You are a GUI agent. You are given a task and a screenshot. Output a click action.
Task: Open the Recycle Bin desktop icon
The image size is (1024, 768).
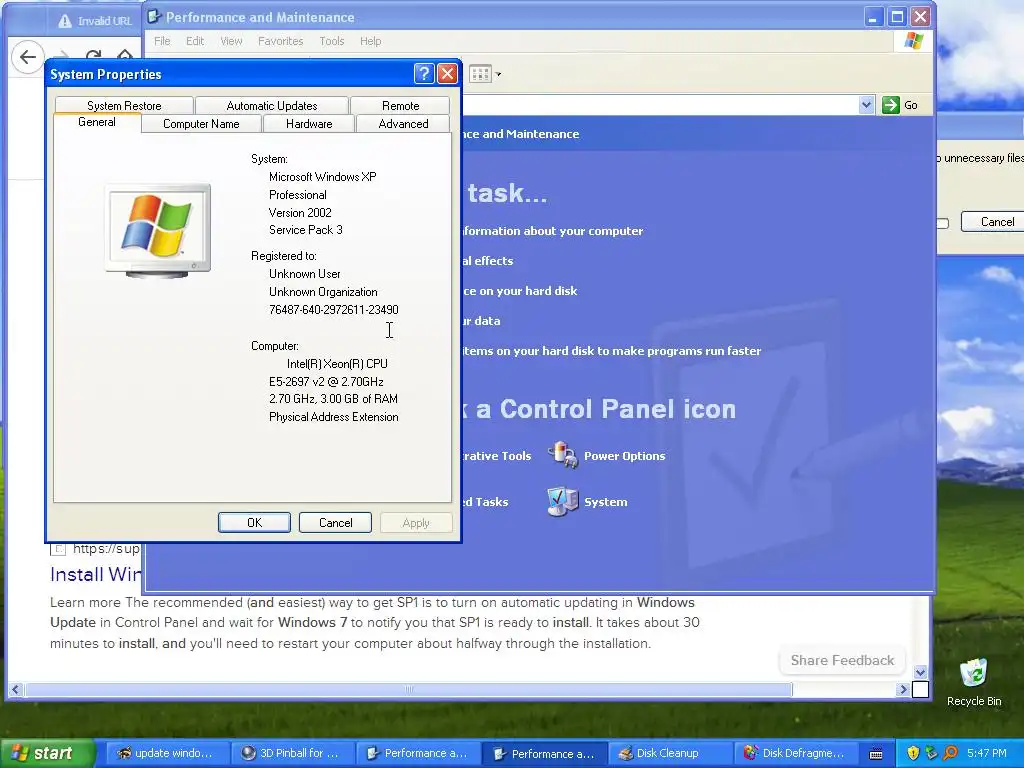974,682
